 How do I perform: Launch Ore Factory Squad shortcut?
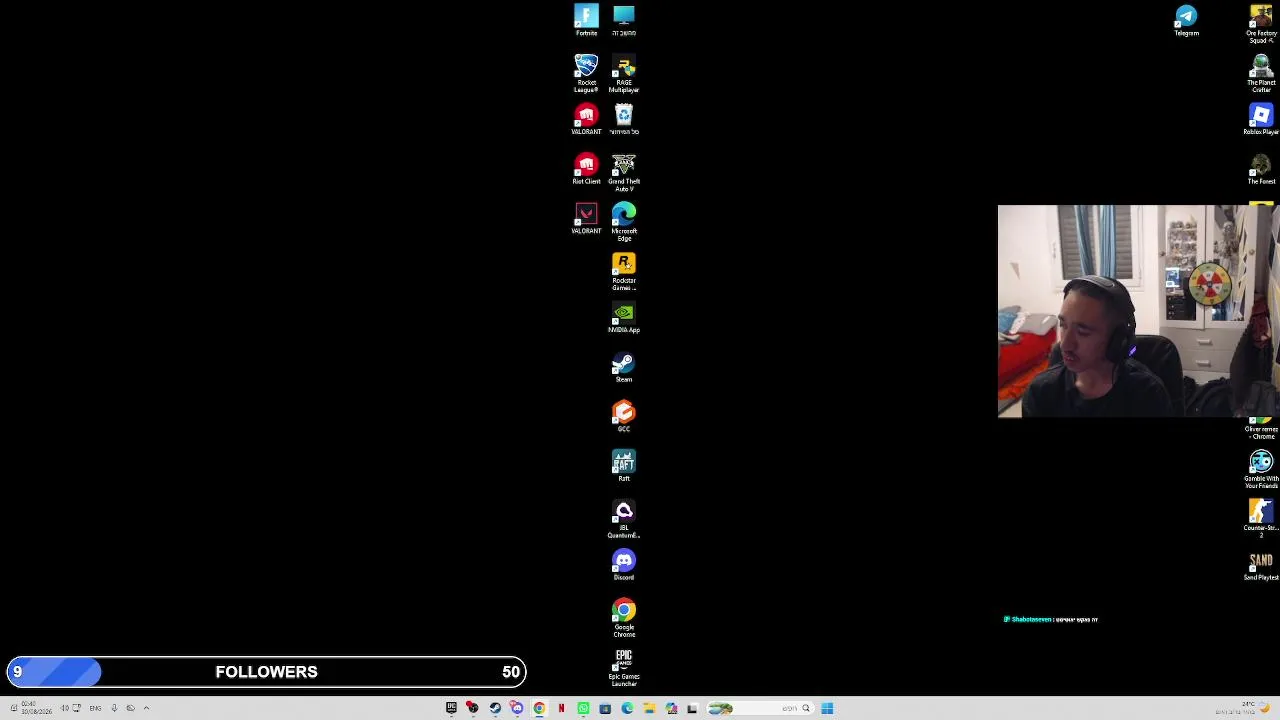coord(1261,24)
